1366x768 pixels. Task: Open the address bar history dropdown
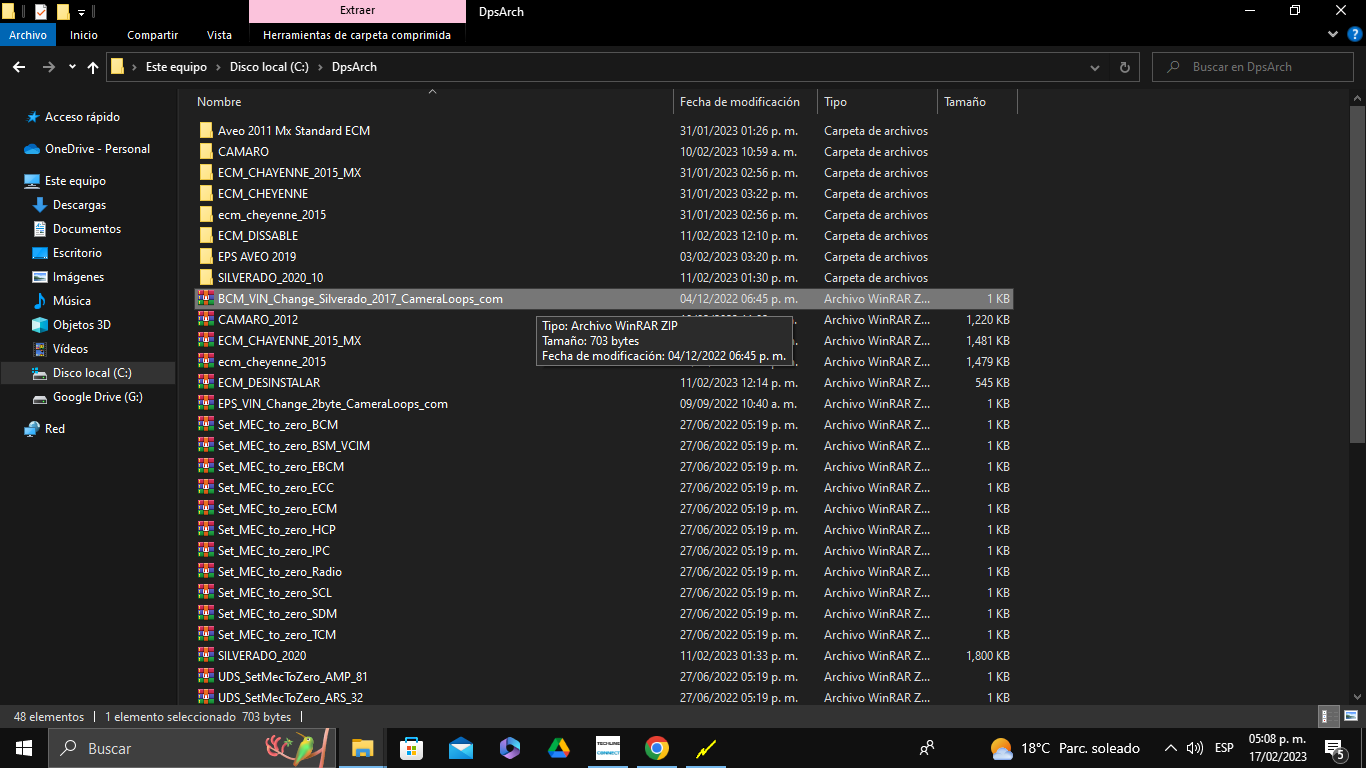click(x=1095, y=67)
